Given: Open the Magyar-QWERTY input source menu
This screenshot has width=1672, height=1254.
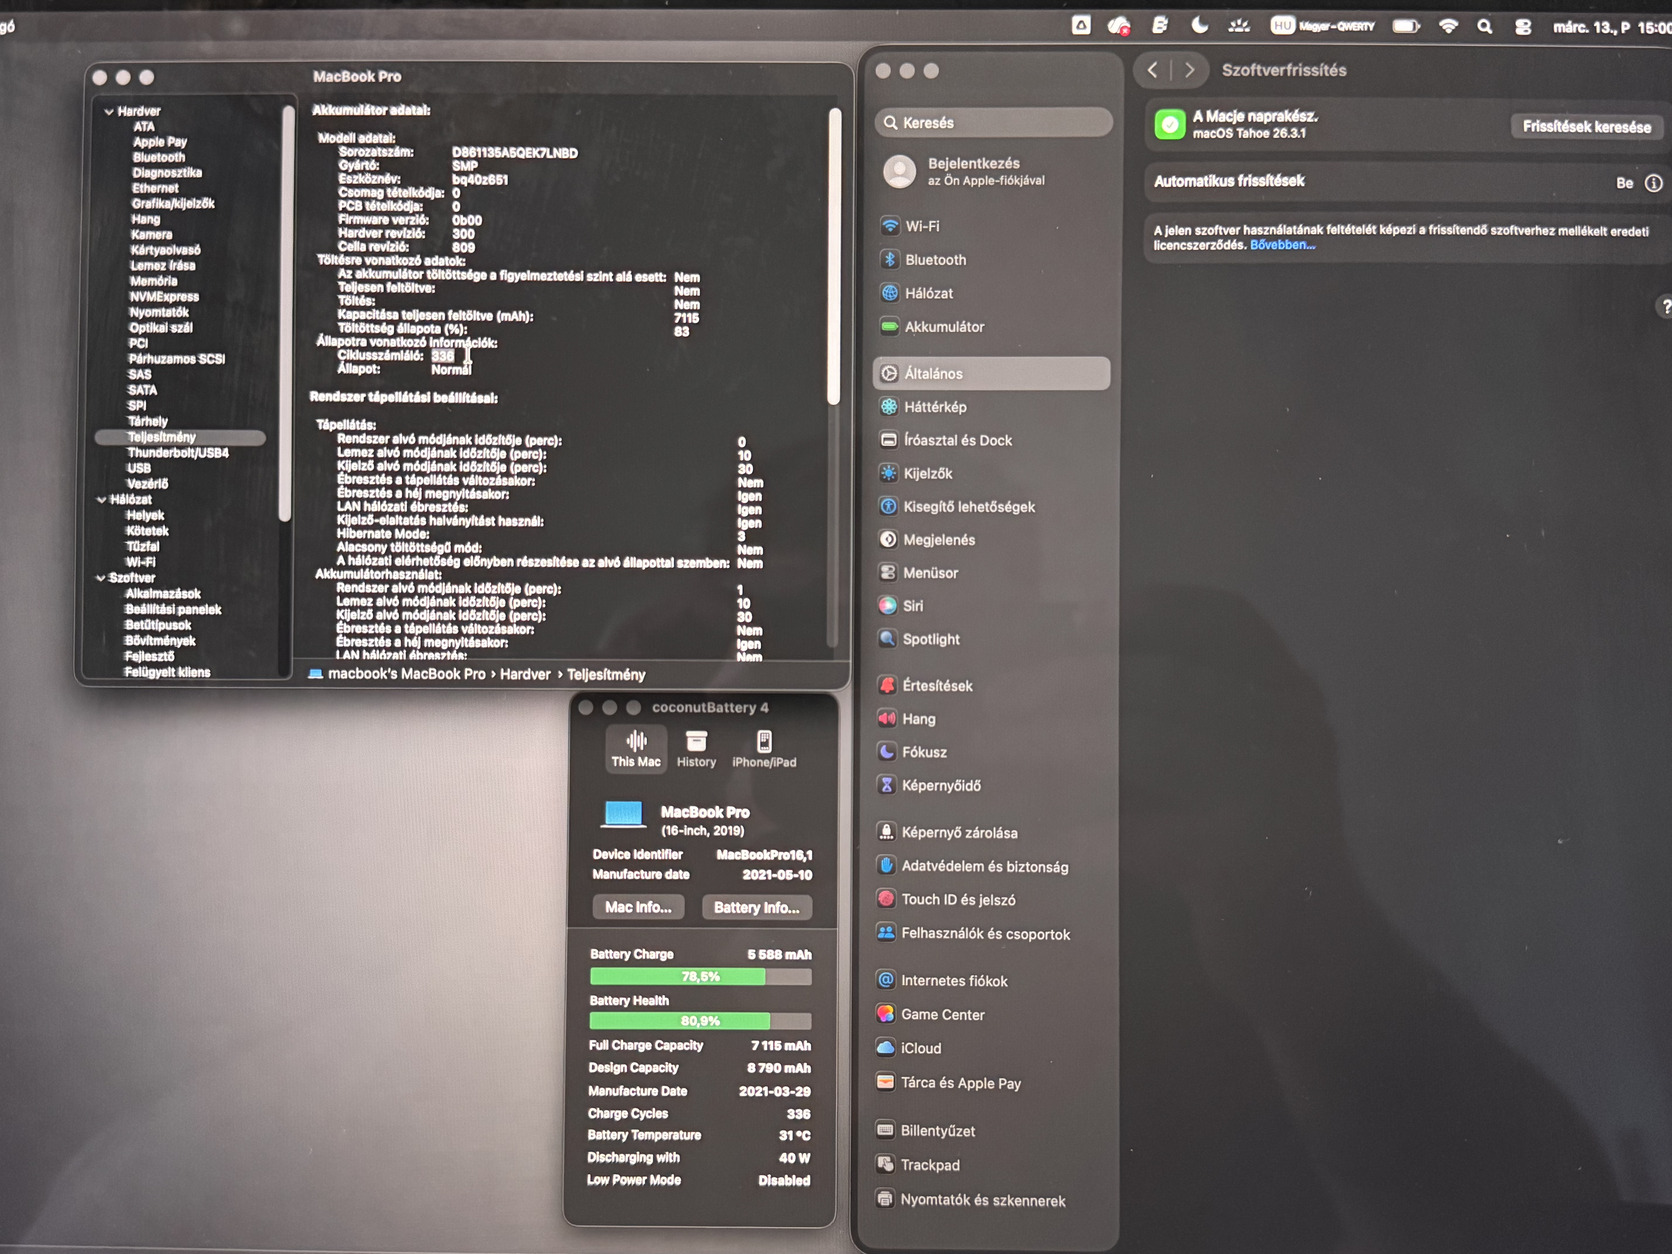Looking at the screenshot, I should [1323, 26].
